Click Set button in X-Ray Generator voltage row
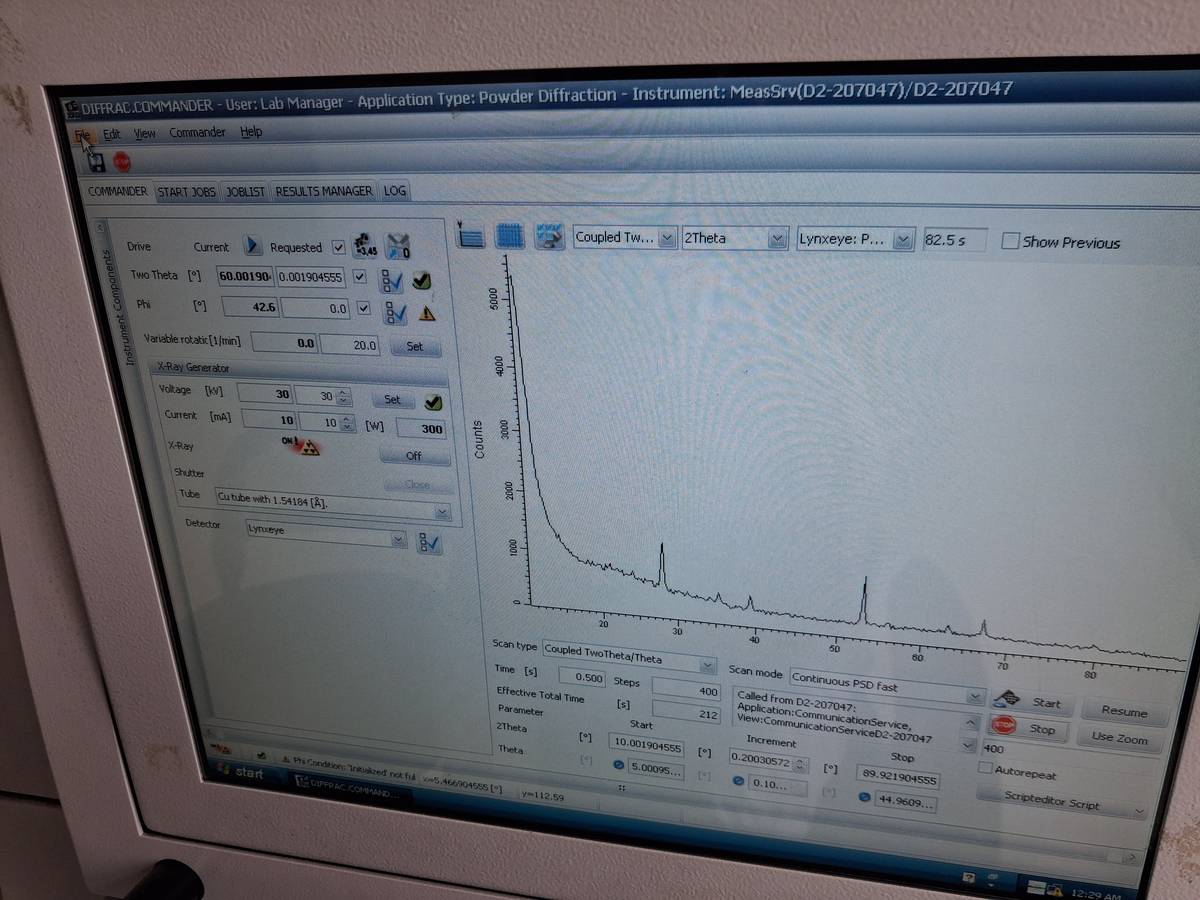The image size is (1200, 900). (393, 399)
